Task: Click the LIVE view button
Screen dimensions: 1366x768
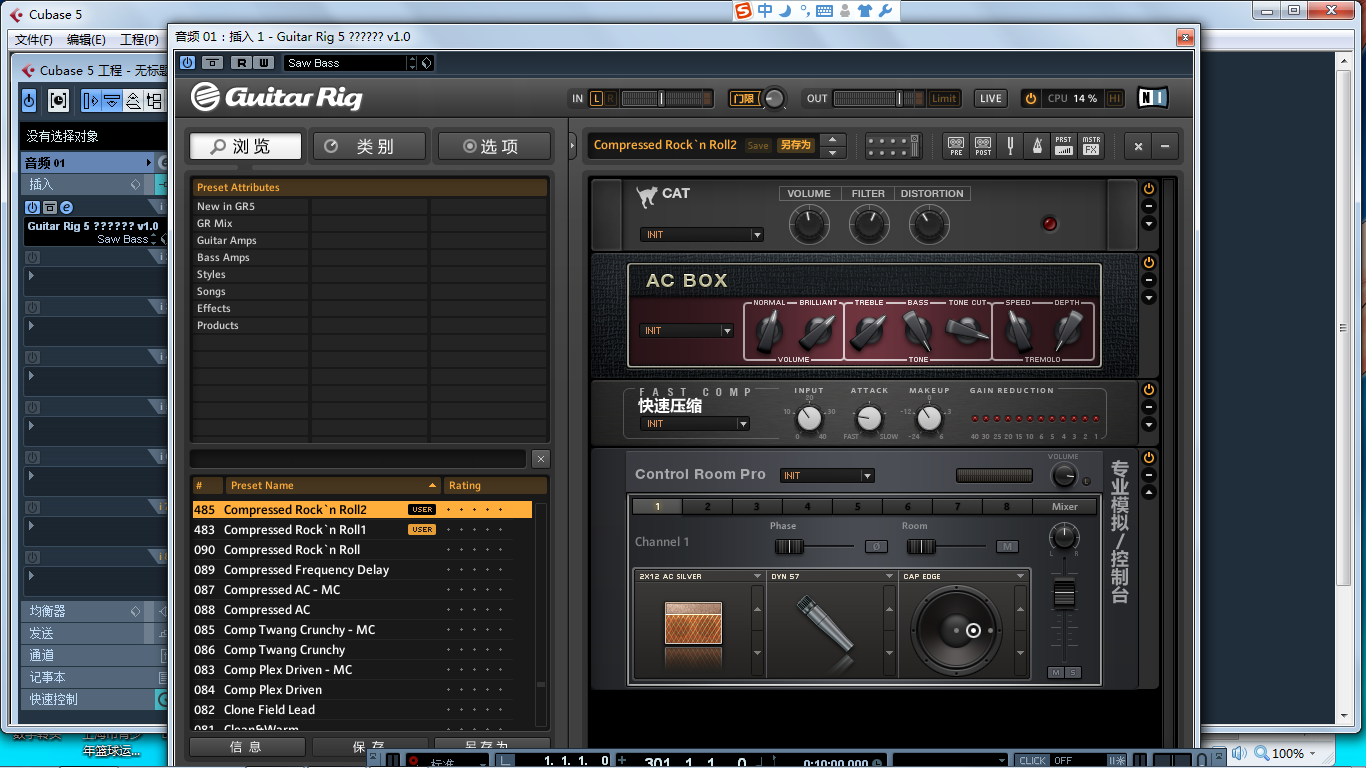Action: pos(991,99)
